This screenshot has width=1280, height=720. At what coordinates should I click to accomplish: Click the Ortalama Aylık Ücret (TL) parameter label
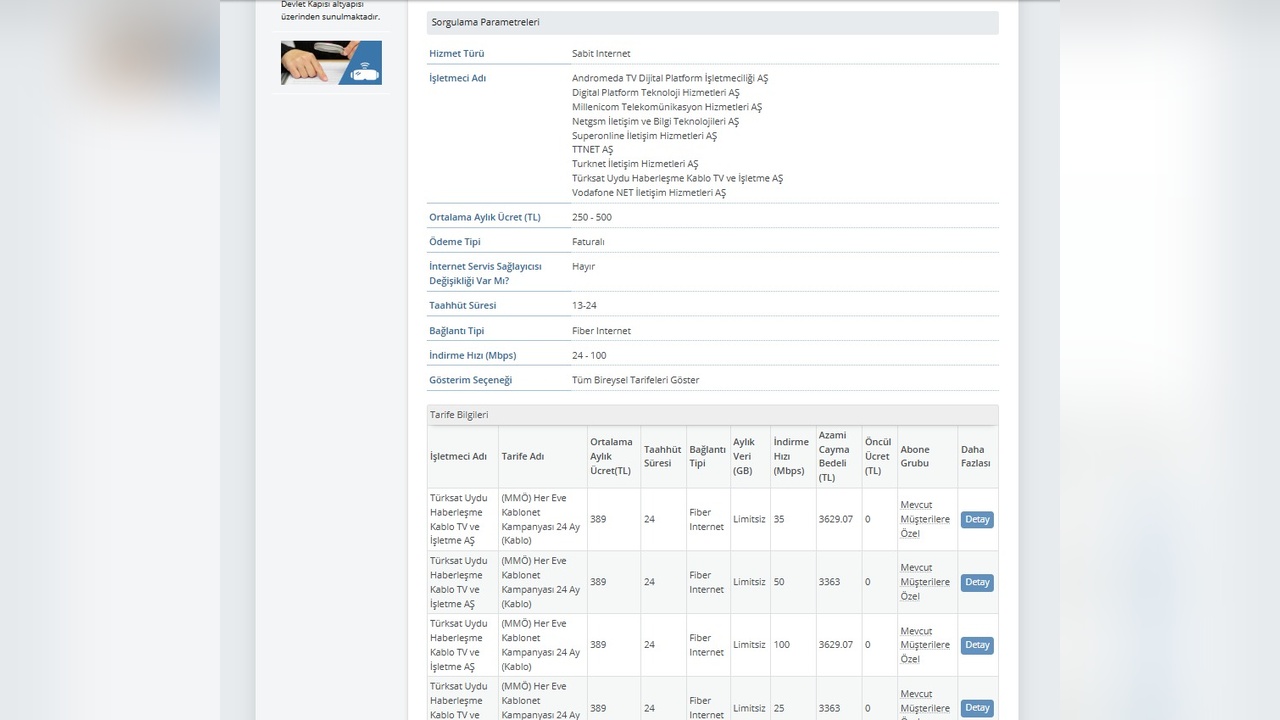(485, 217)
